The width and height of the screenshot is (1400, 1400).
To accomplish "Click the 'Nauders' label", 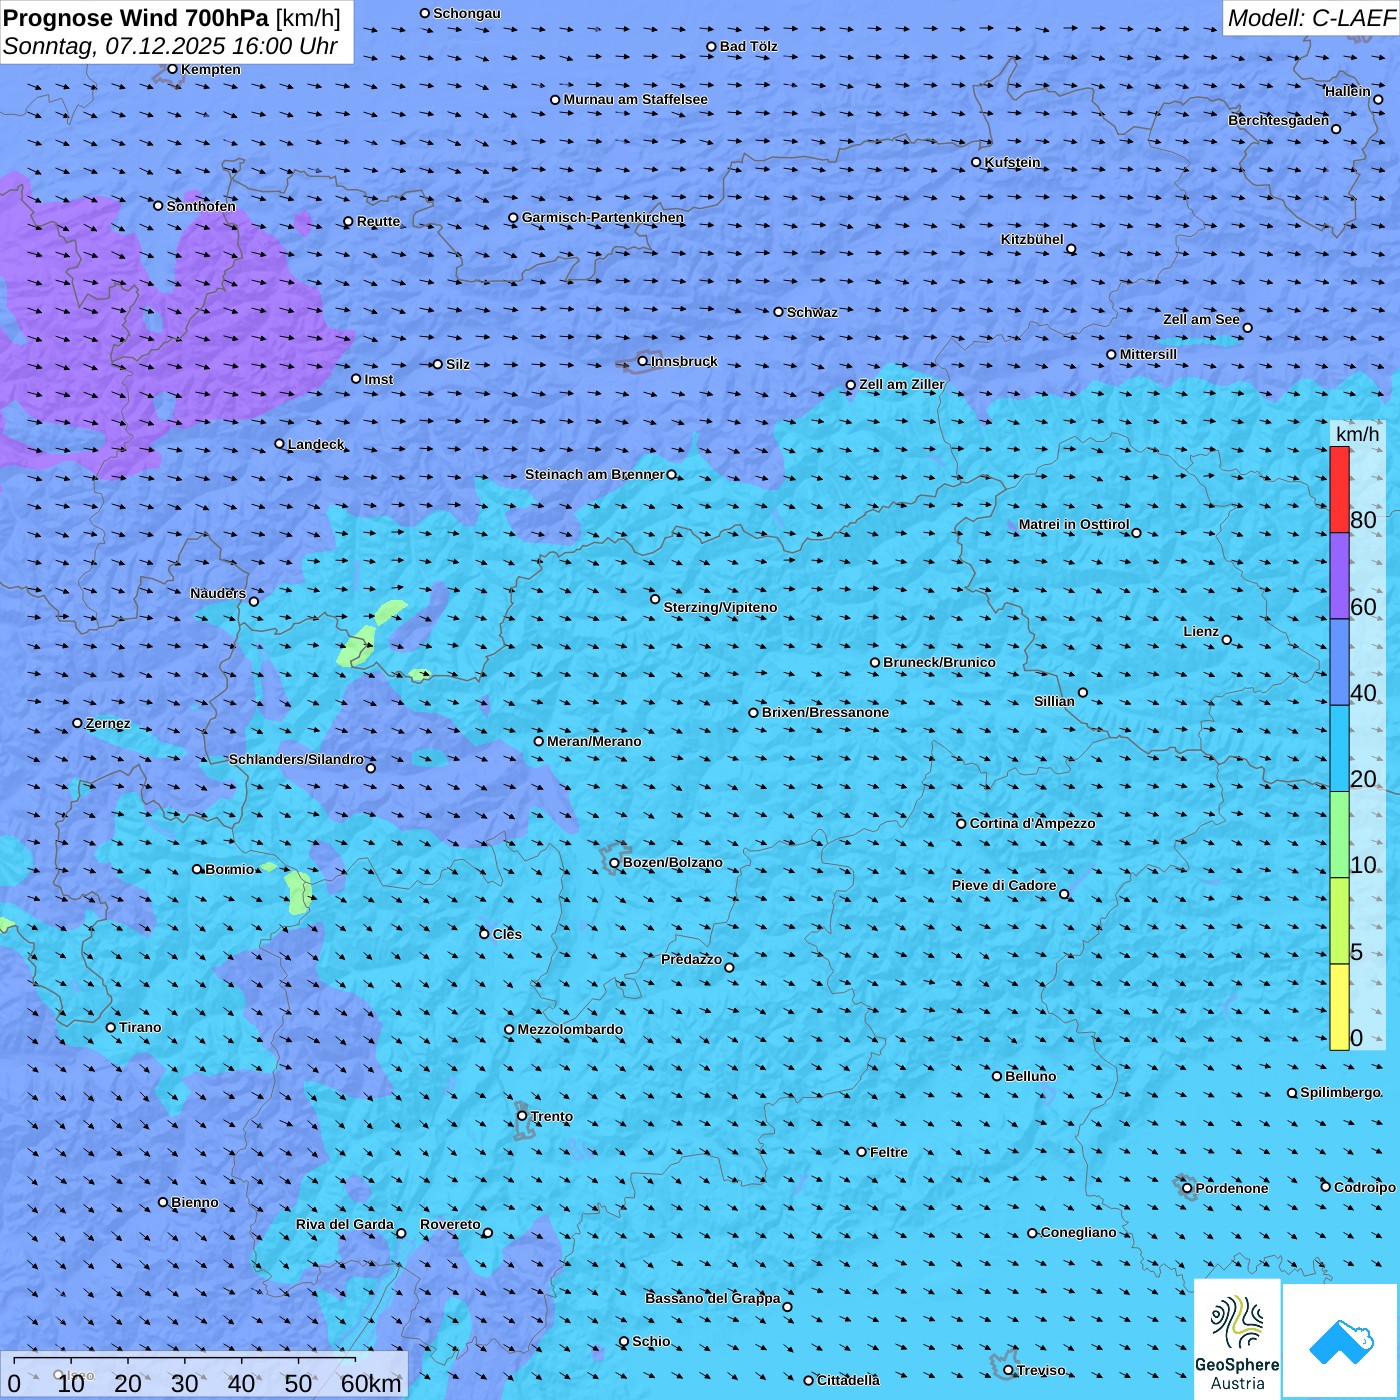I will 218,593.
